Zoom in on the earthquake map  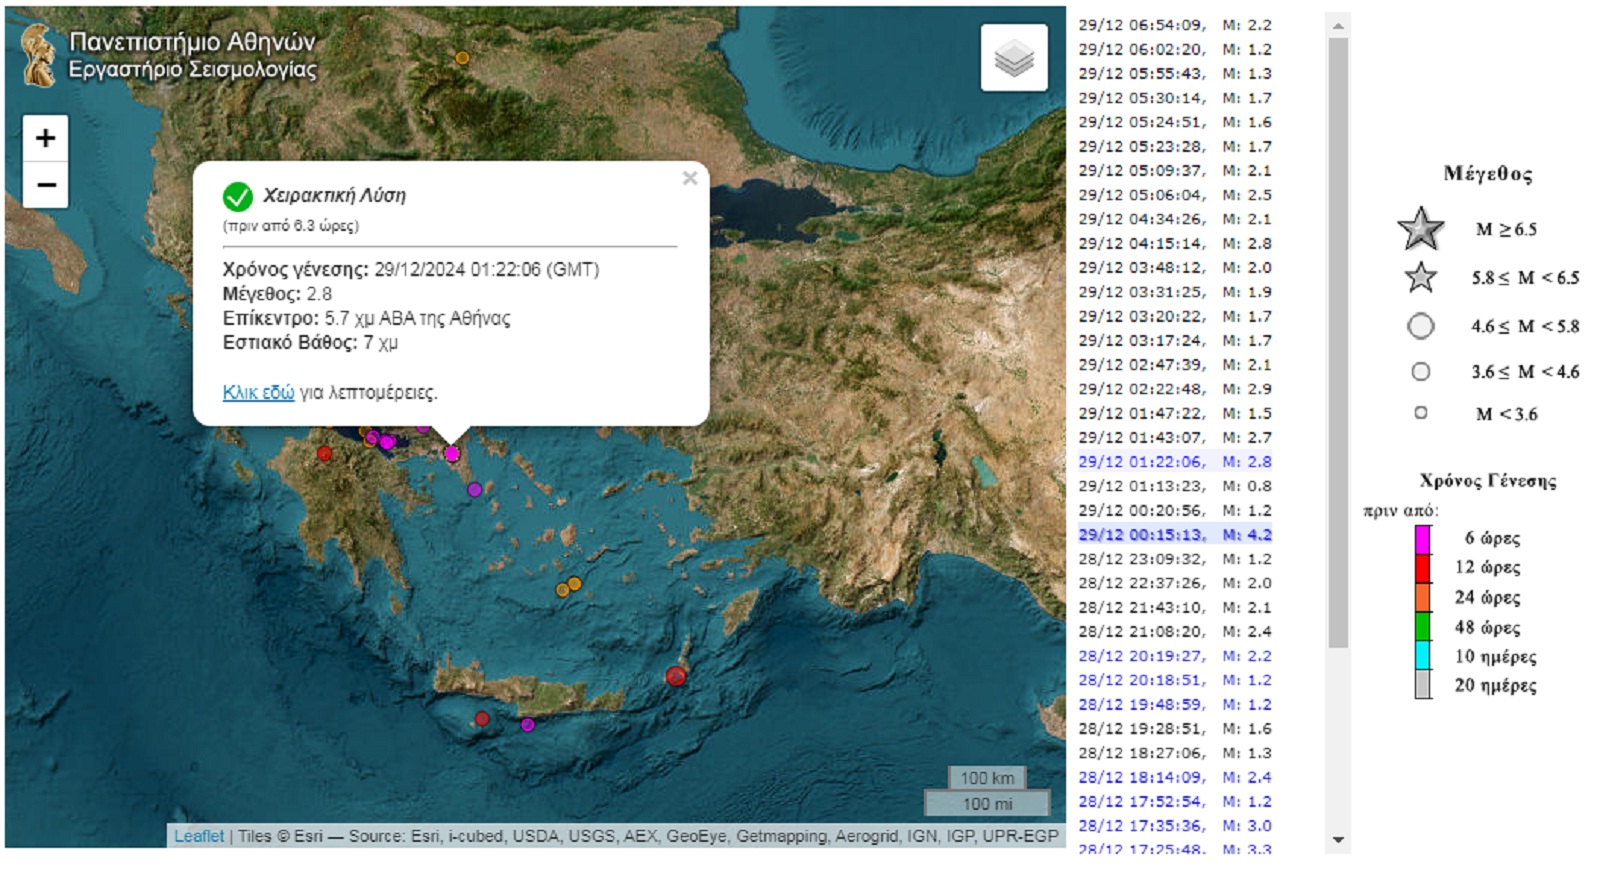[x=45, y=138]
